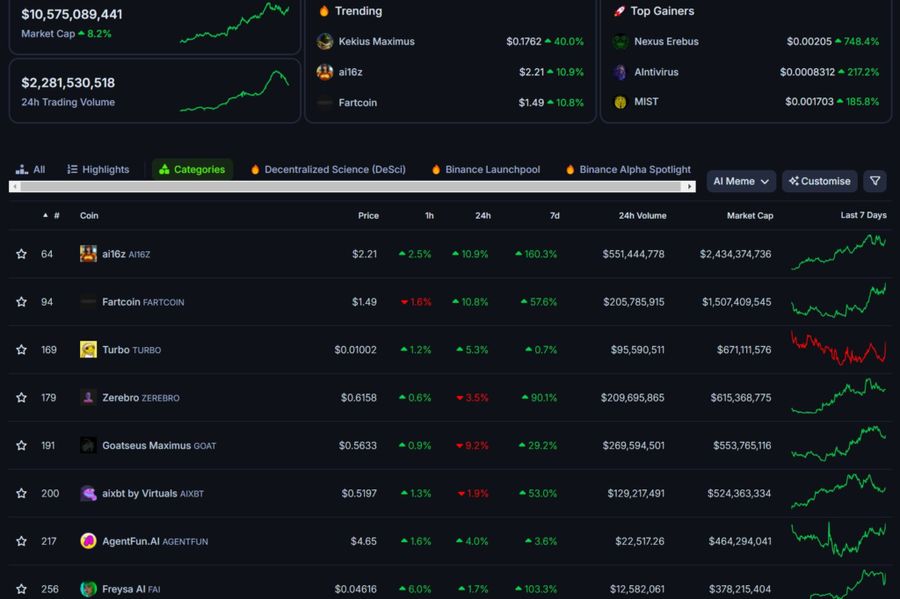Click Kekius Maximus icon in Trending

325,41
